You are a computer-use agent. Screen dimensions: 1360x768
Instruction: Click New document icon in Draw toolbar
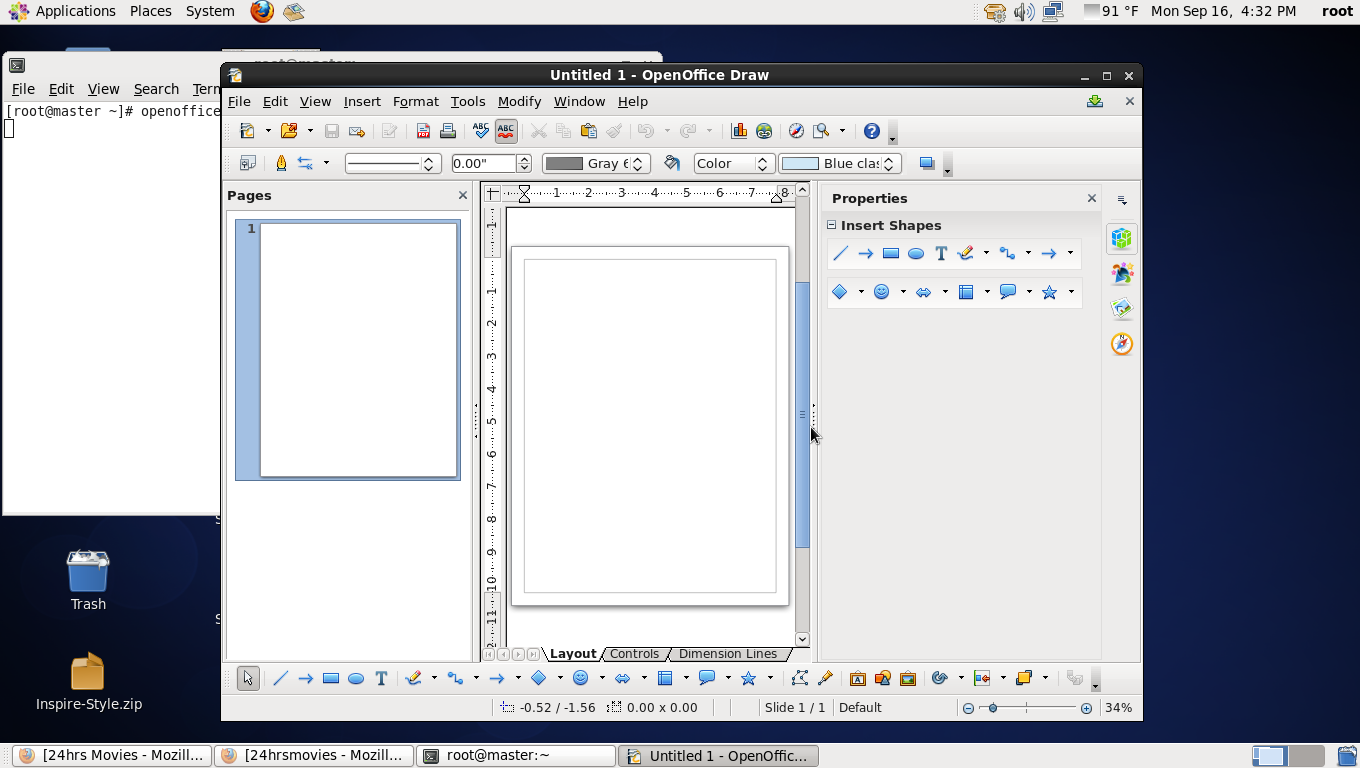(247, 131)
